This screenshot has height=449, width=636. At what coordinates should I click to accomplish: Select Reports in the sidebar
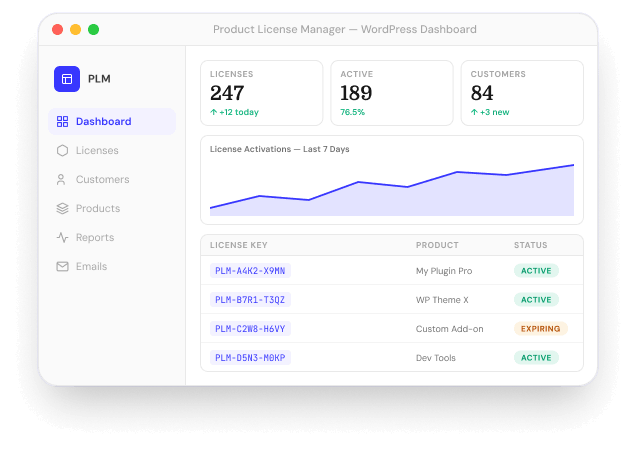(x=112, y=237)
